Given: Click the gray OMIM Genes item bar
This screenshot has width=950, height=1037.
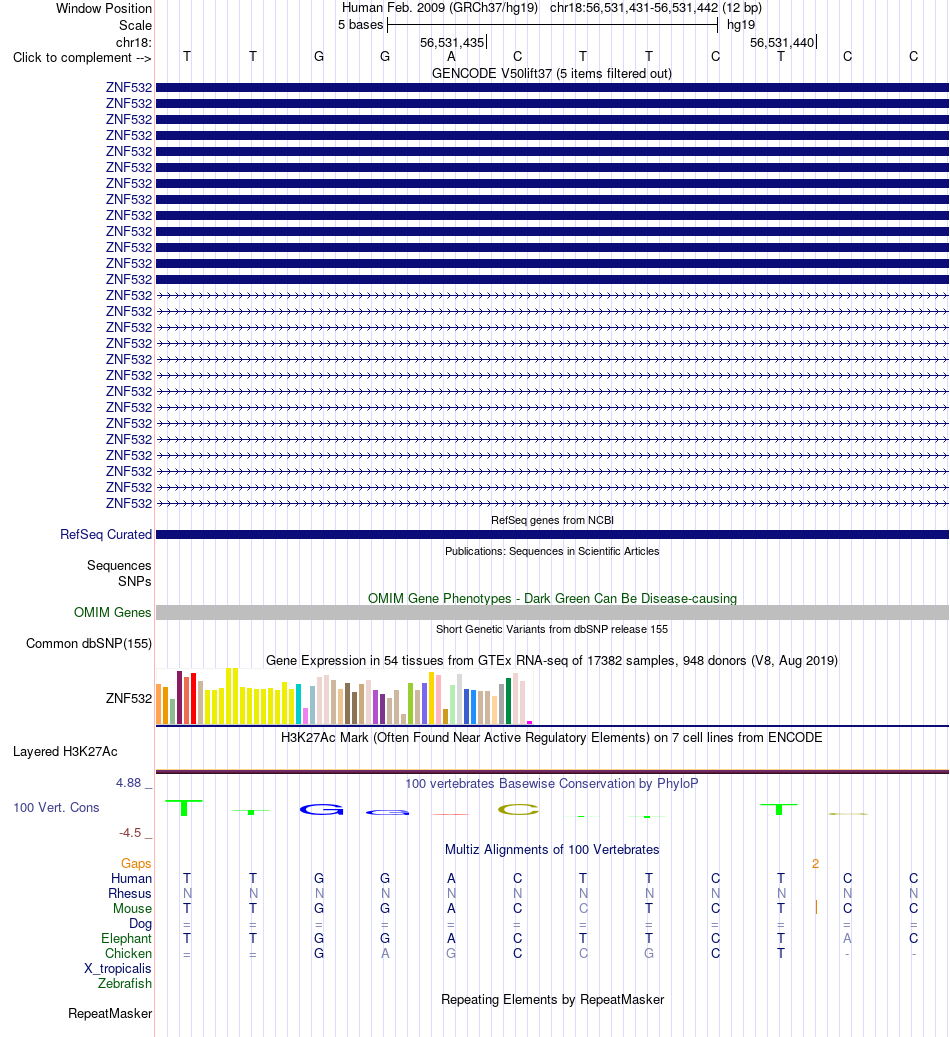Looking at the screenshot, I should coord(552,612).
